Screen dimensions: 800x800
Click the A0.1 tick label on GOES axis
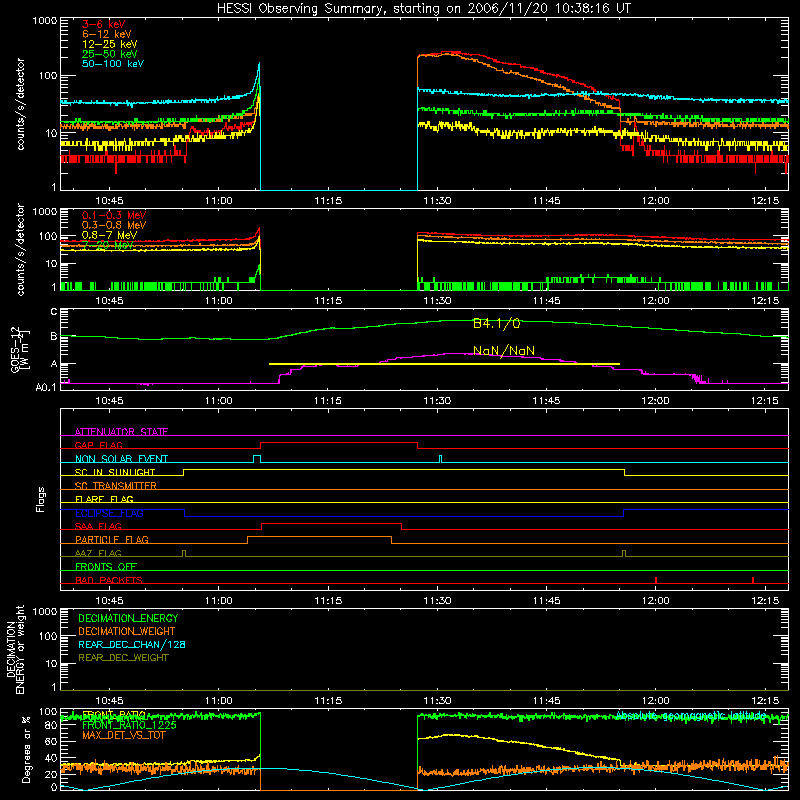point(45,387)
